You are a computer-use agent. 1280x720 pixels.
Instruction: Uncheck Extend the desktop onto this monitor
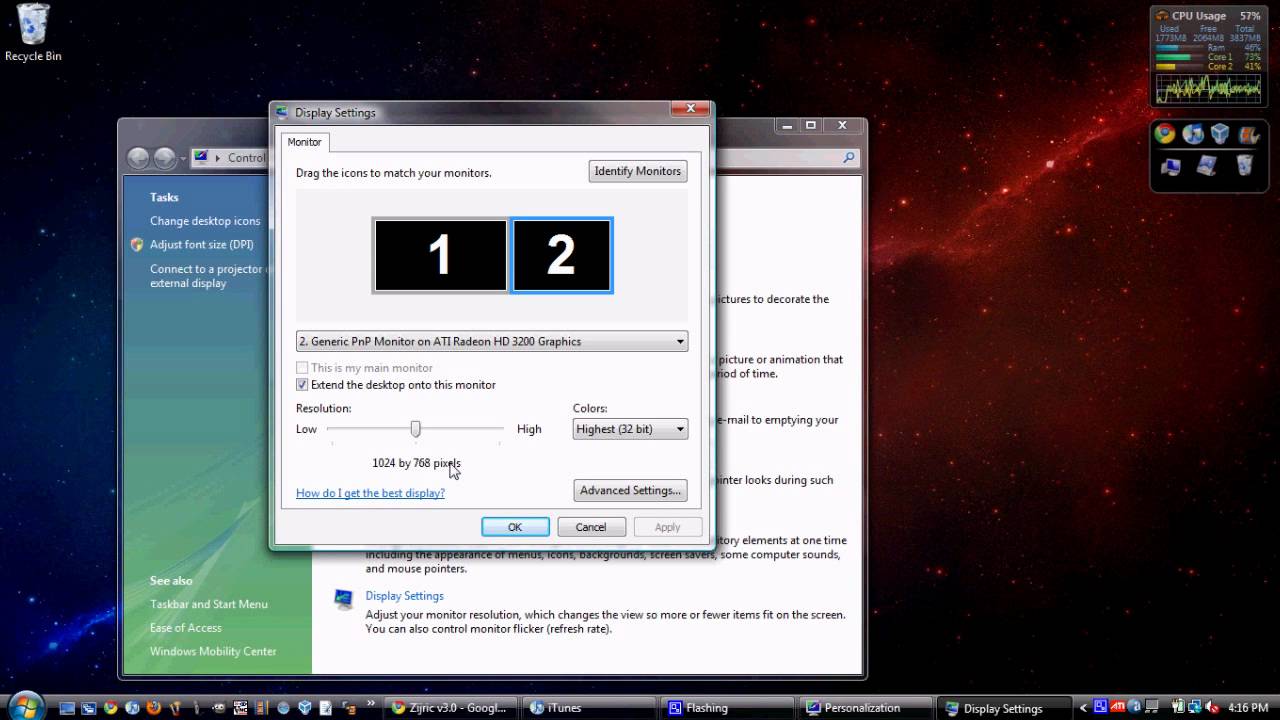point(302,385)
